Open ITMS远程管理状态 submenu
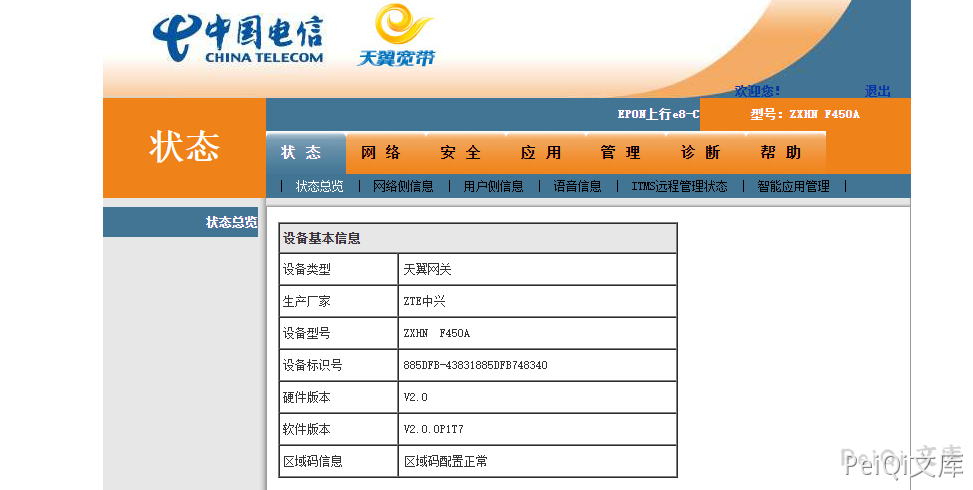The image size is (973, 490). click(679, 186)
